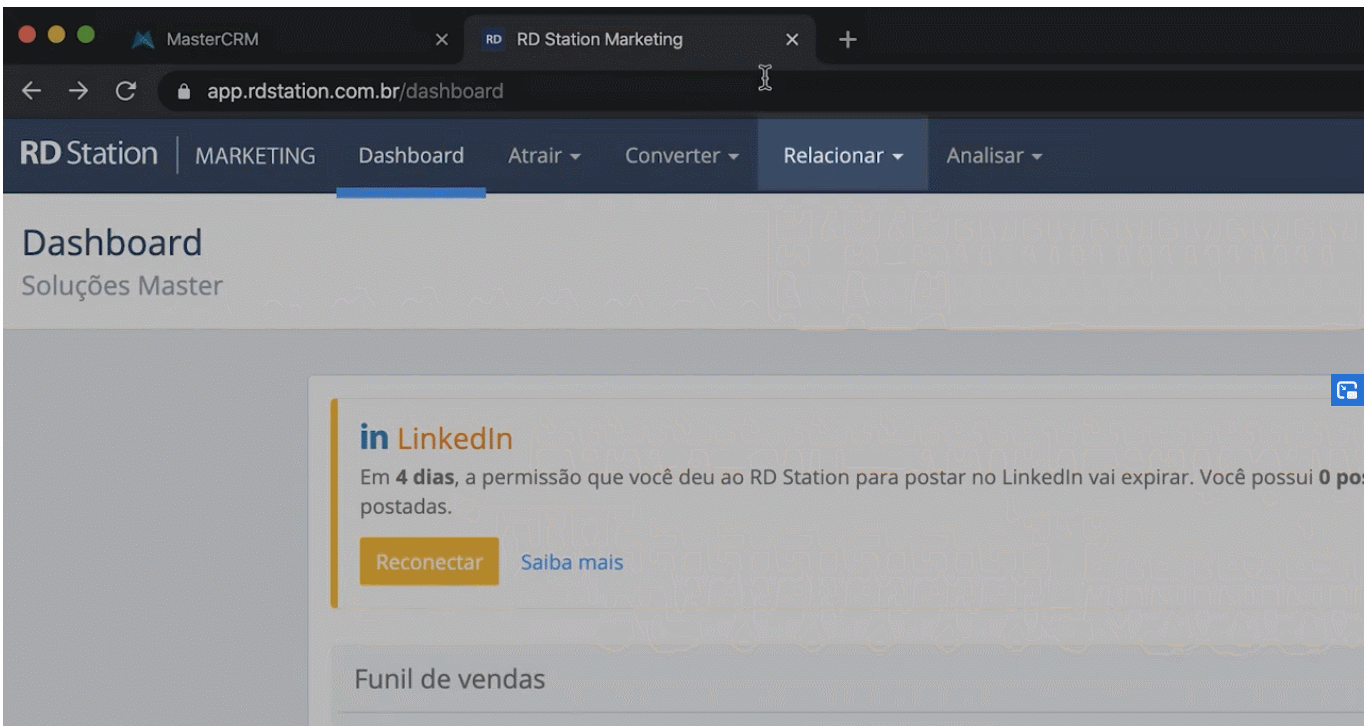Go forward with the browser forward arrow
The width and height of the screenshot is (1367, 726).
tap(79, 91)
